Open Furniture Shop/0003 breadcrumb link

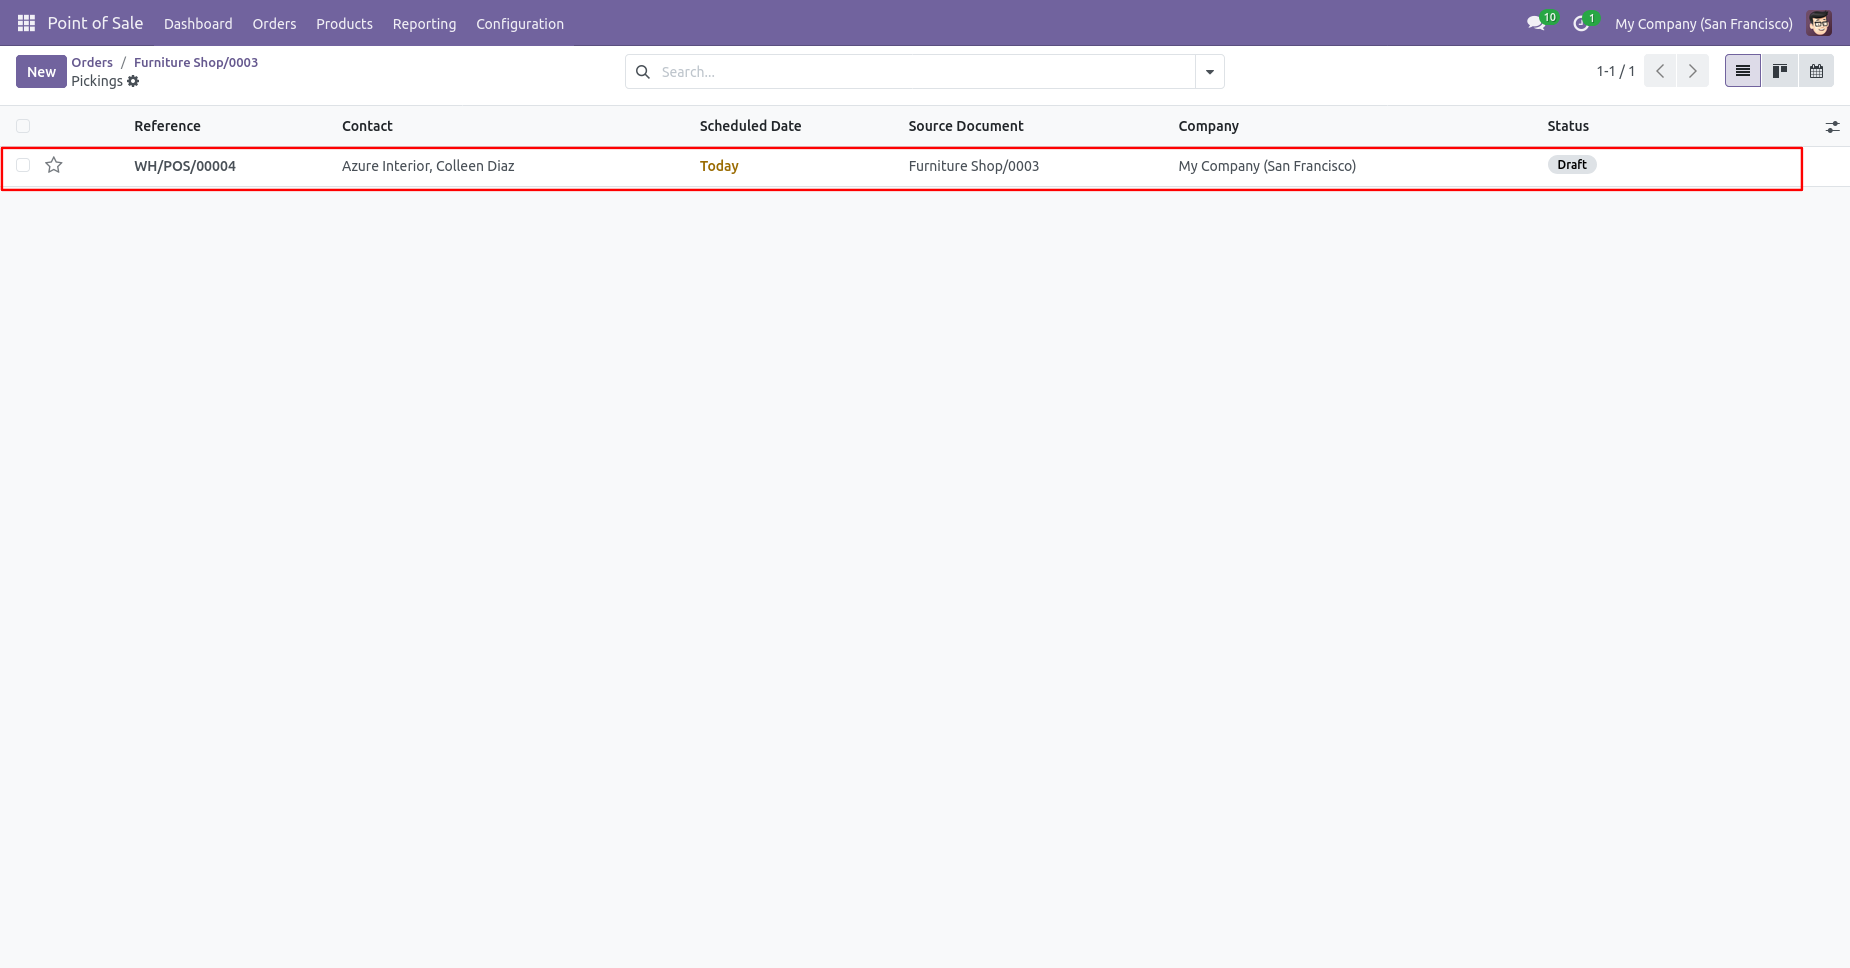click(196, 62)
